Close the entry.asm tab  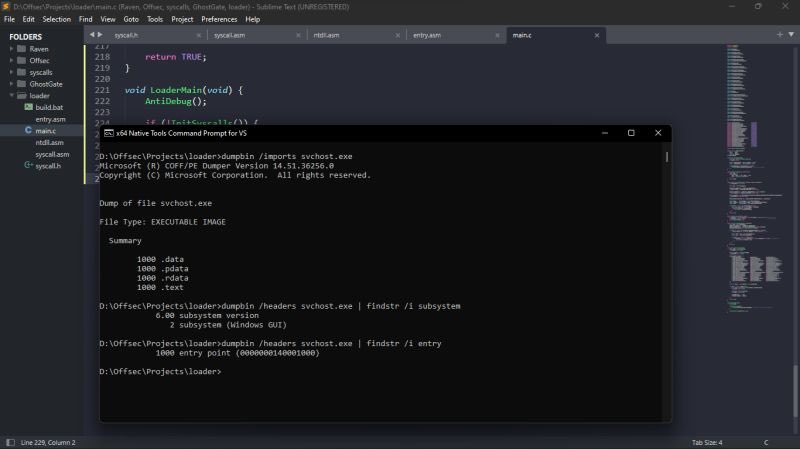[x=497, y=35]
